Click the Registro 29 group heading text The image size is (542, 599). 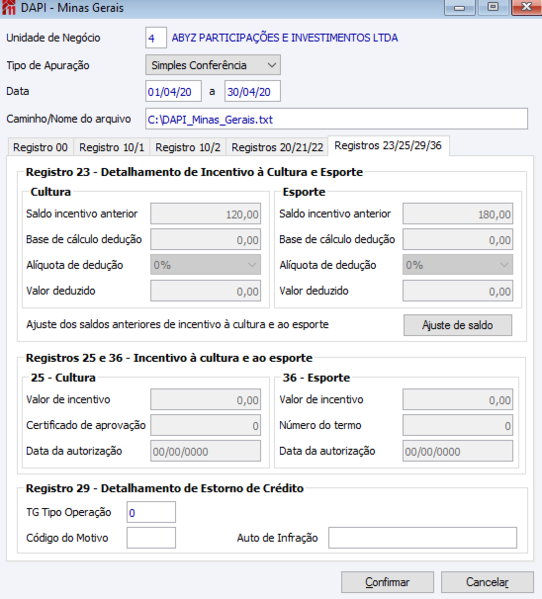(x=165, y=488)
